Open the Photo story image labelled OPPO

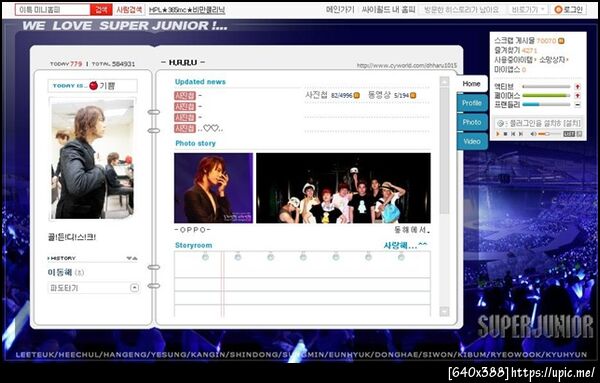(x=214, y=188)
